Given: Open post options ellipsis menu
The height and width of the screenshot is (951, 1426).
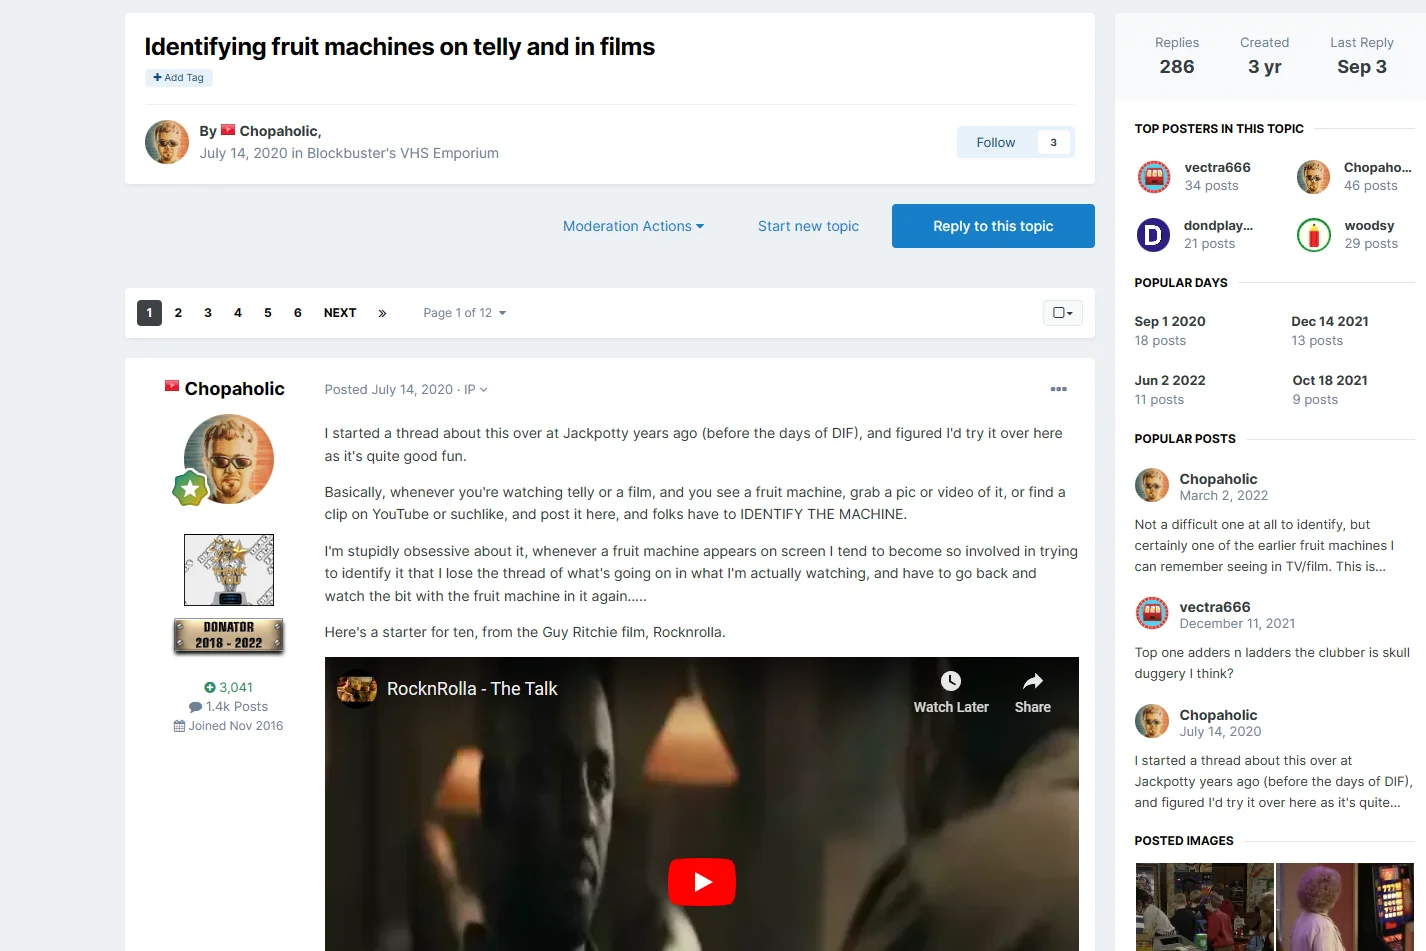Looking at the screenshot, I should 1059,389.
